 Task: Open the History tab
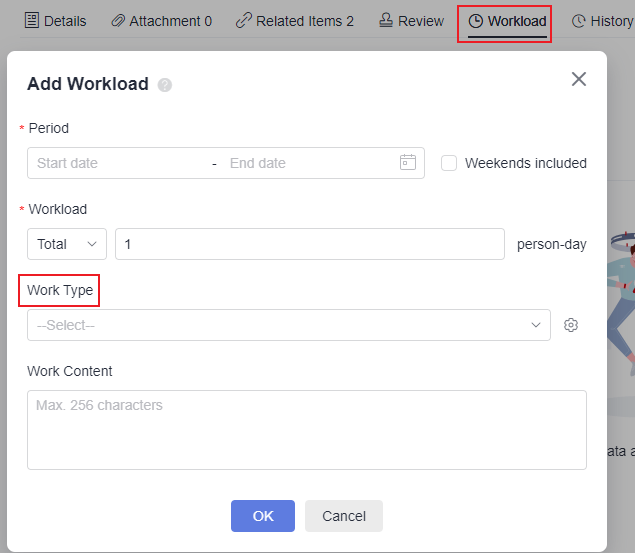pyautogui.click(x=602, y=21)
